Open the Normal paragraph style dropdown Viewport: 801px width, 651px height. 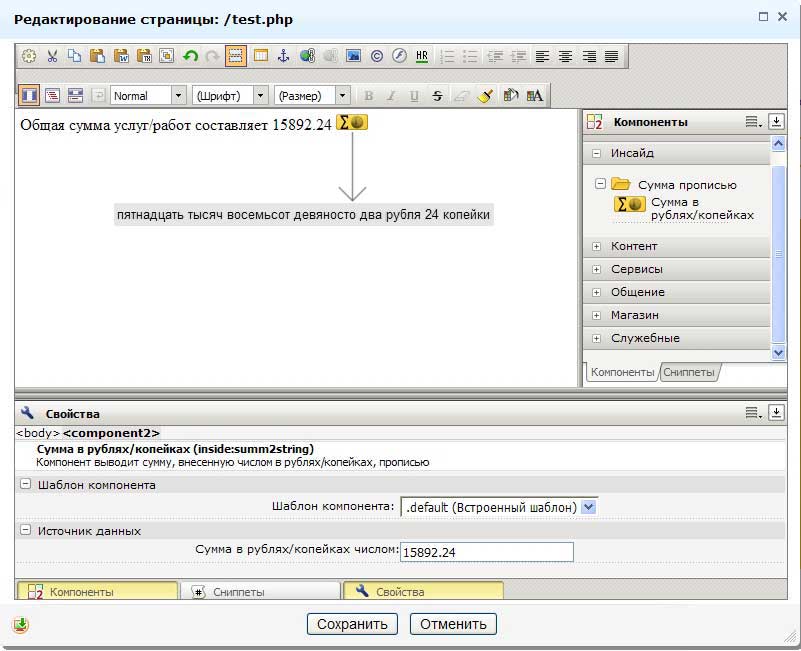[179, 96]
